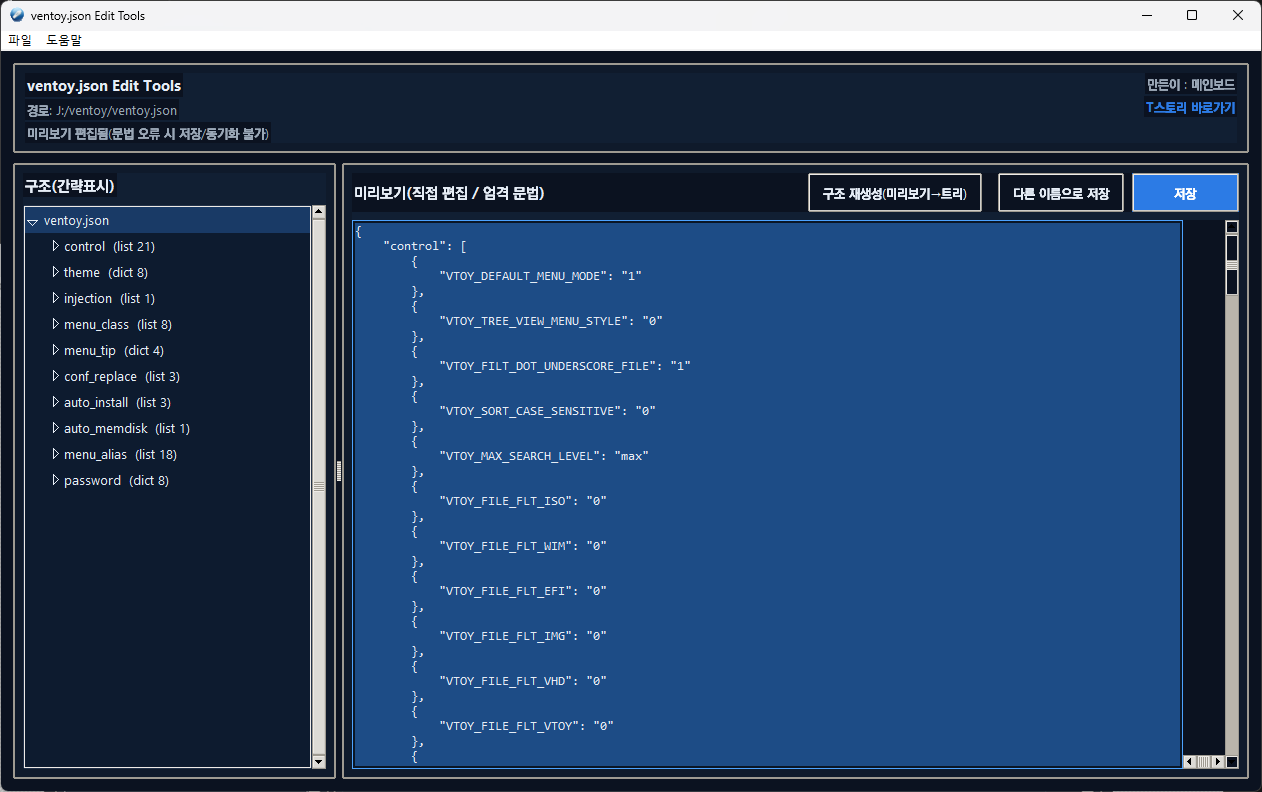1262x792 pixels.
Task: Expand the auto_install (list 3) node
Action: pos(56,402)
